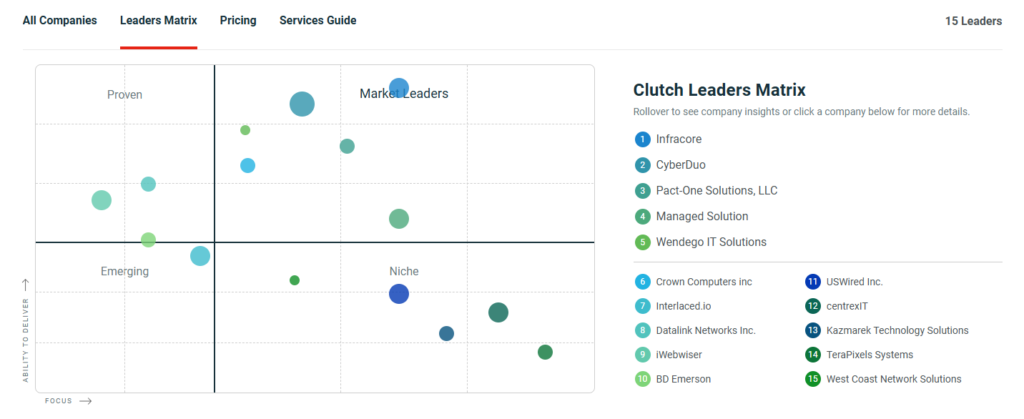Viewport: 1024px width, 419px height.
Task: Select the Leaders Matrix tab
Action: 158,21
